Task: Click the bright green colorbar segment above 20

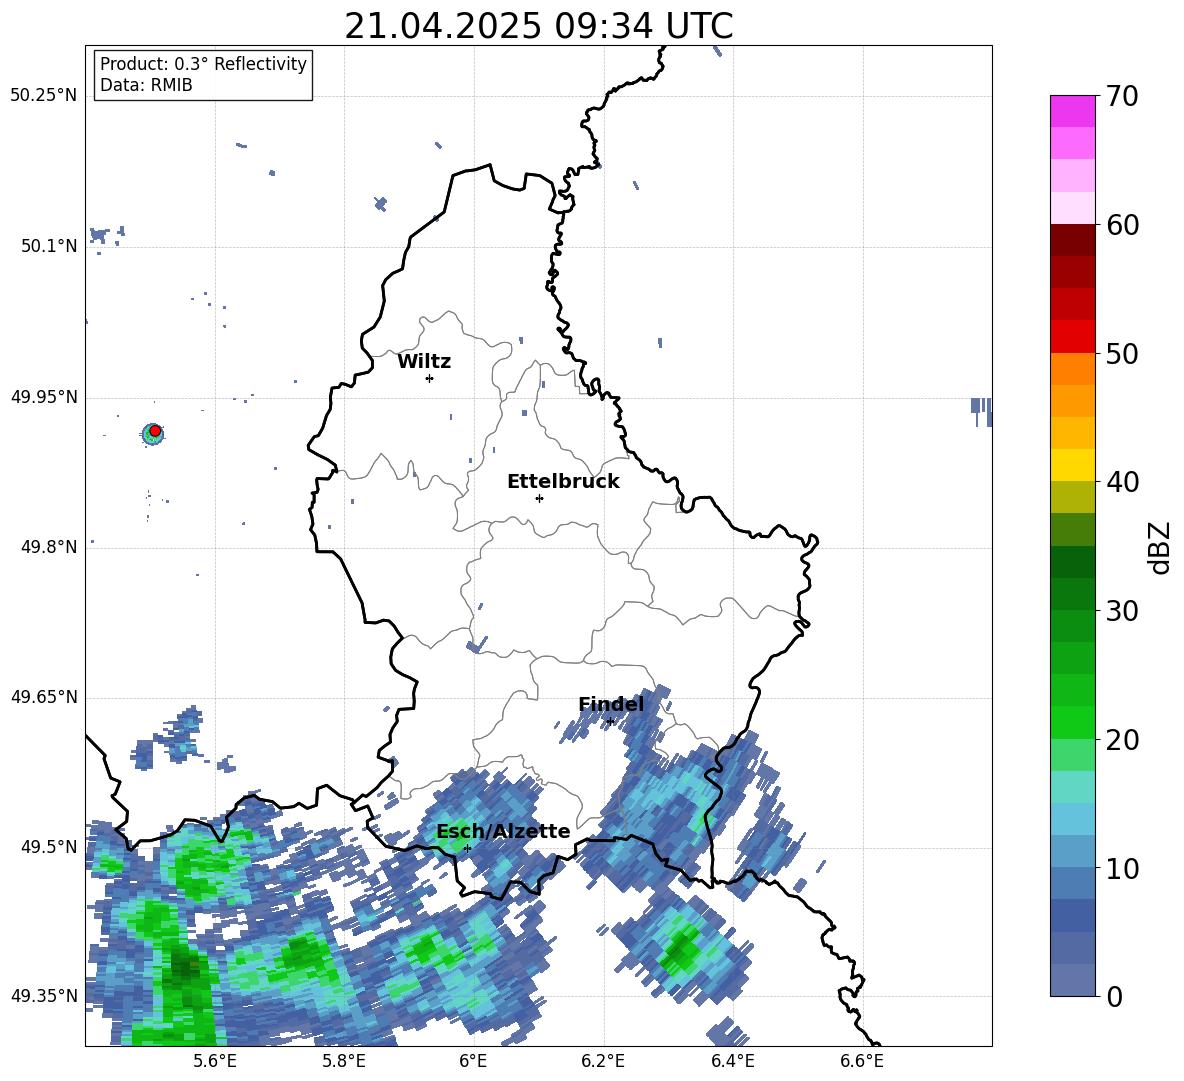Action: pos(1072,722)
